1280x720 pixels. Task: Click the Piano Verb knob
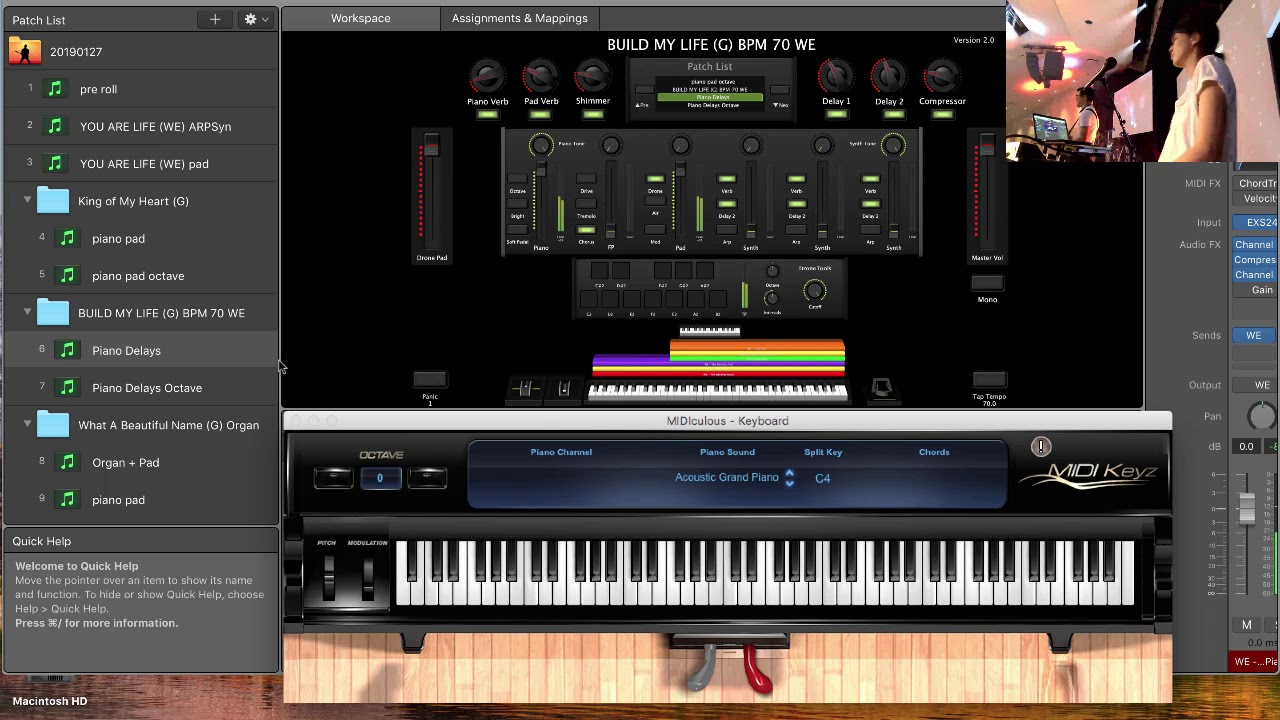tap(487, 77)
